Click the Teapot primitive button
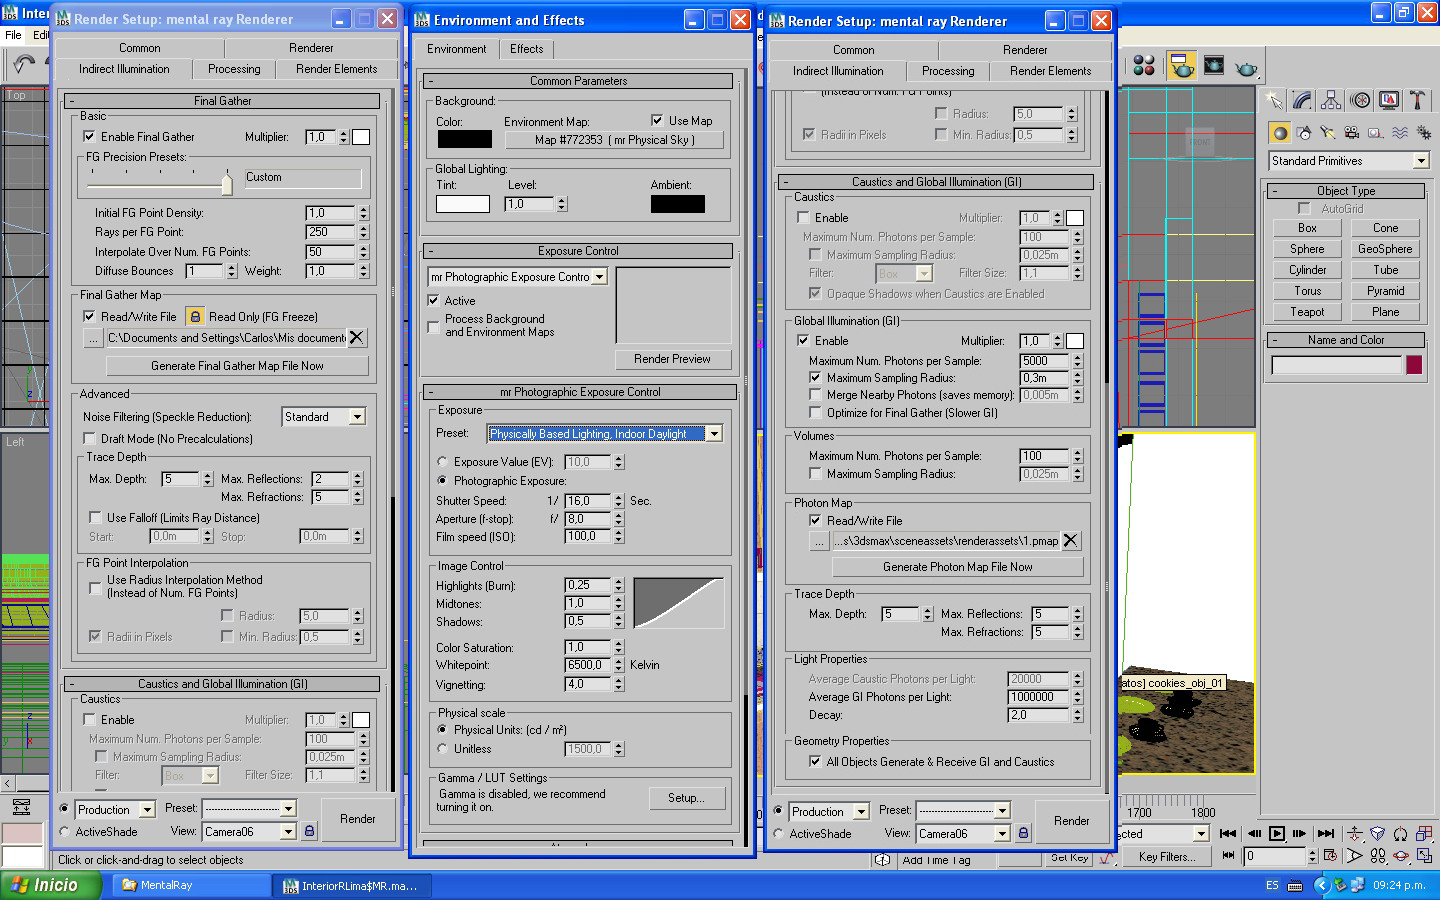This screenshot has width=1440, height=900. (1307, 312)
